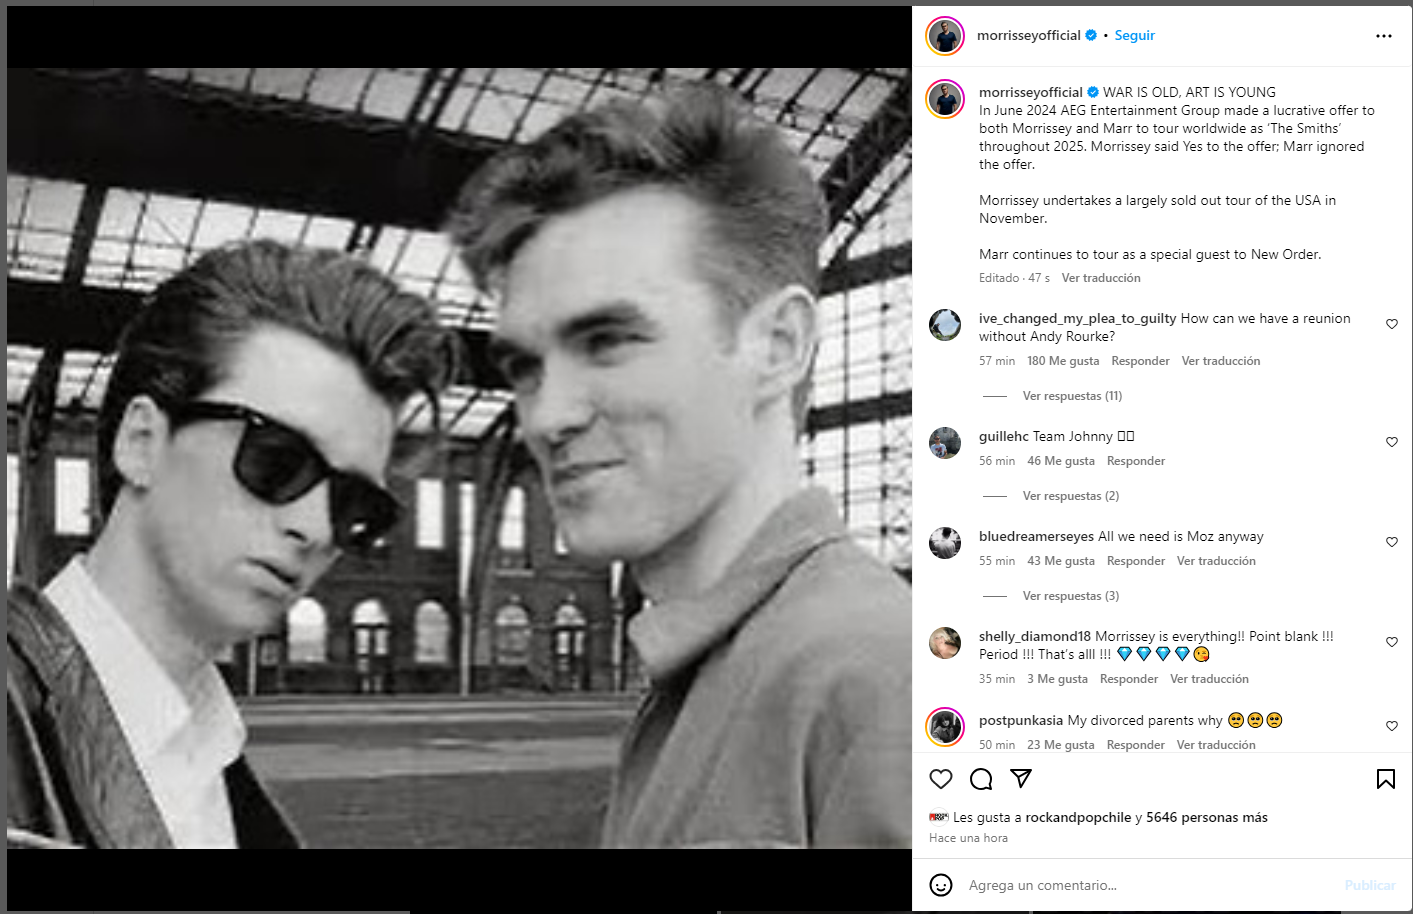Image resolution: width=1413 pixels, height=914 pixels.
Task: Translate the post caption with Ver traducción
Action: pyautogui.click(x=1101, y=278)
